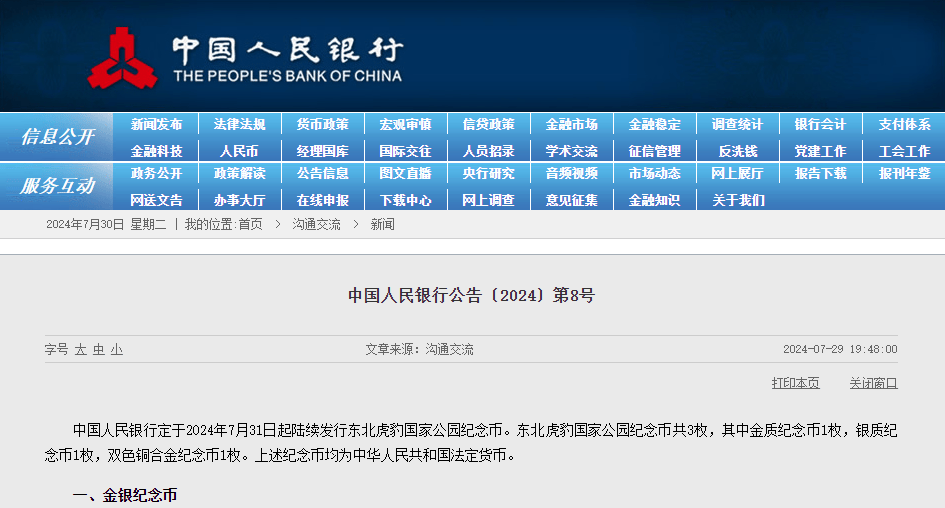Set font size to 小
Screen dimensions: 945x508
click(x=117, y=350)
